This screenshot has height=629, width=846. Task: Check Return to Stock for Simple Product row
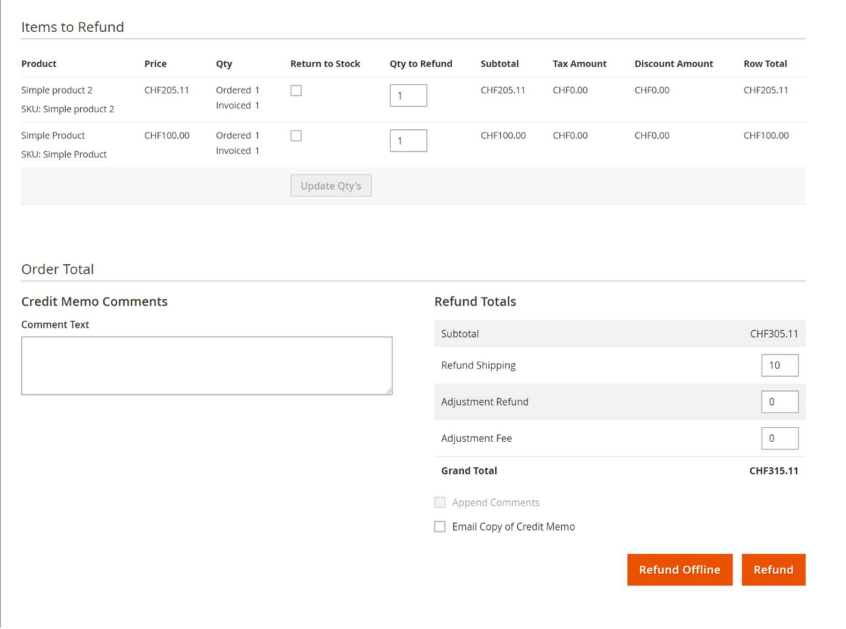(x=296, y=136)
